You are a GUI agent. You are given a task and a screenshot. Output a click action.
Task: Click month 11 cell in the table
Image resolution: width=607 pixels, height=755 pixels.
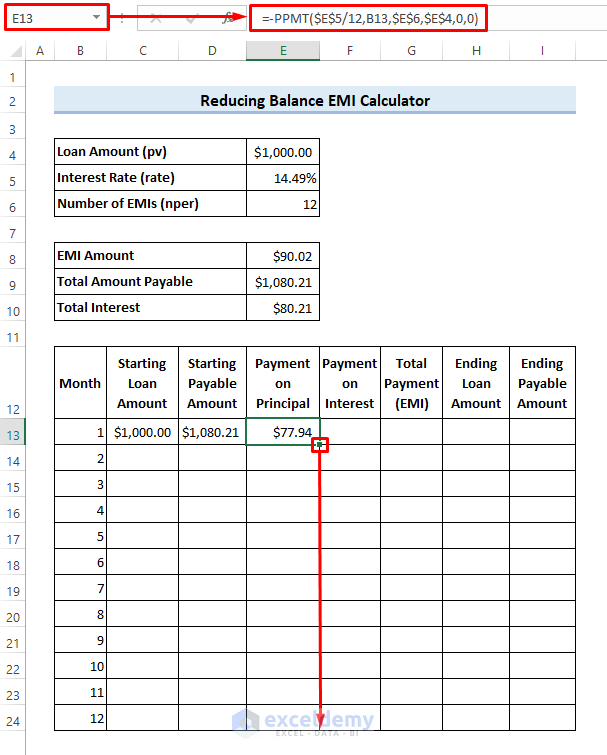coord(80,692)
